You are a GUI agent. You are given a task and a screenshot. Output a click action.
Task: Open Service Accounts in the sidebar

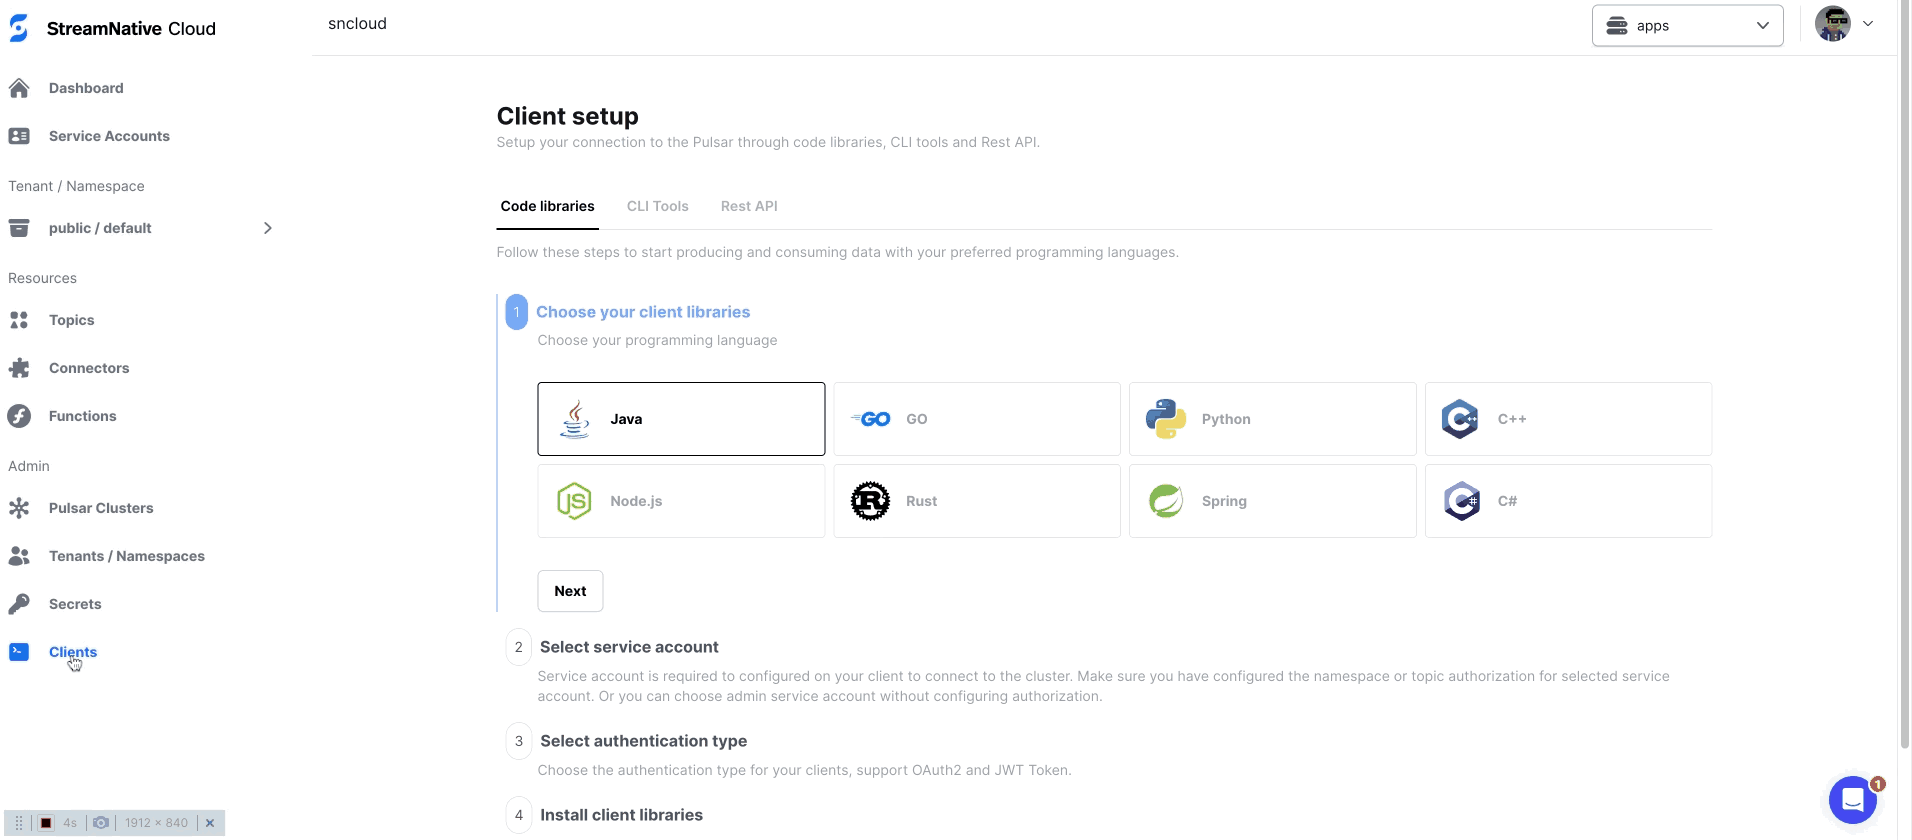pos(109,136)
